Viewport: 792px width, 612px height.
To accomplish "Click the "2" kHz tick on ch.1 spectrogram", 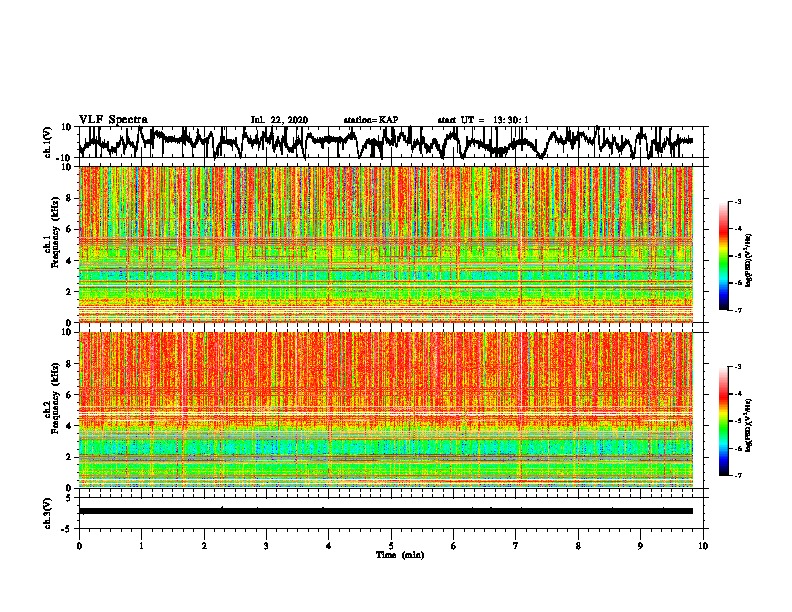I will (70, 291).
